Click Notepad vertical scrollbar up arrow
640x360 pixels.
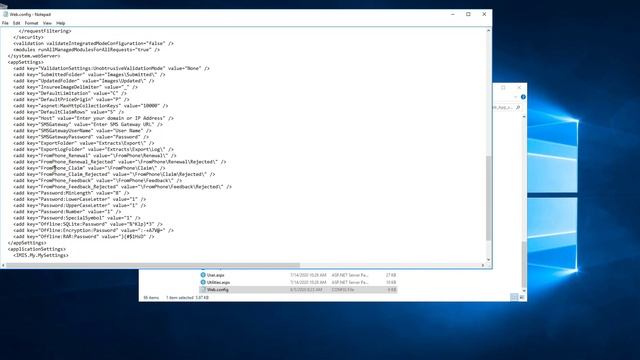click(x=489, y=31)
